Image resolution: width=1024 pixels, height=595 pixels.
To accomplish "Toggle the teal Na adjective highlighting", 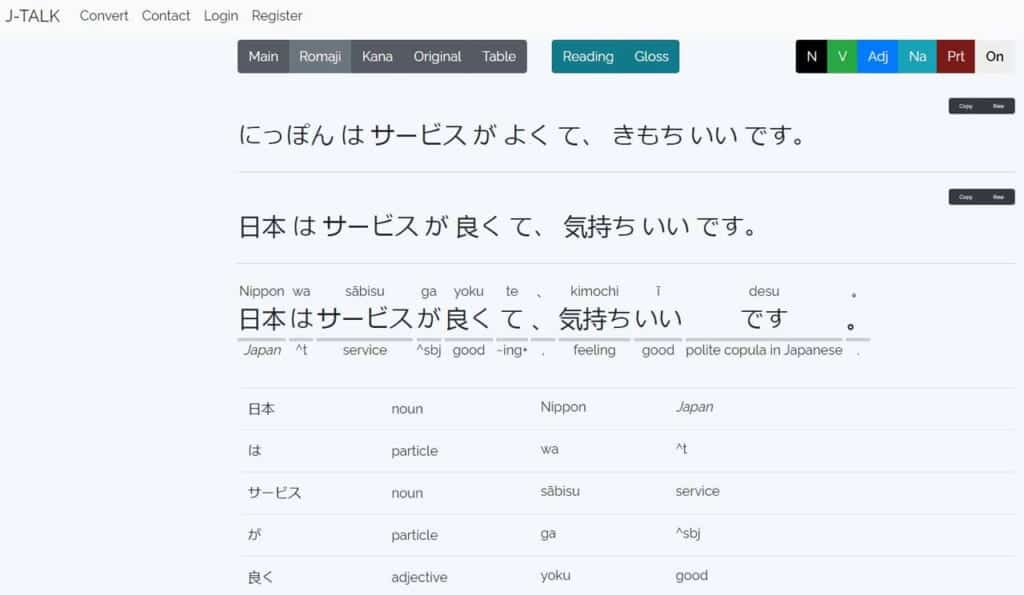I will (x=917, y=57).
